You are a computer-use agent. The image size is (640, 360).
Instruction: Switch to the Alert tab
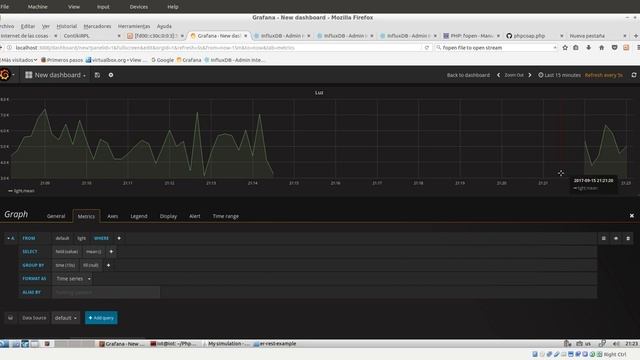coord(195,216)
